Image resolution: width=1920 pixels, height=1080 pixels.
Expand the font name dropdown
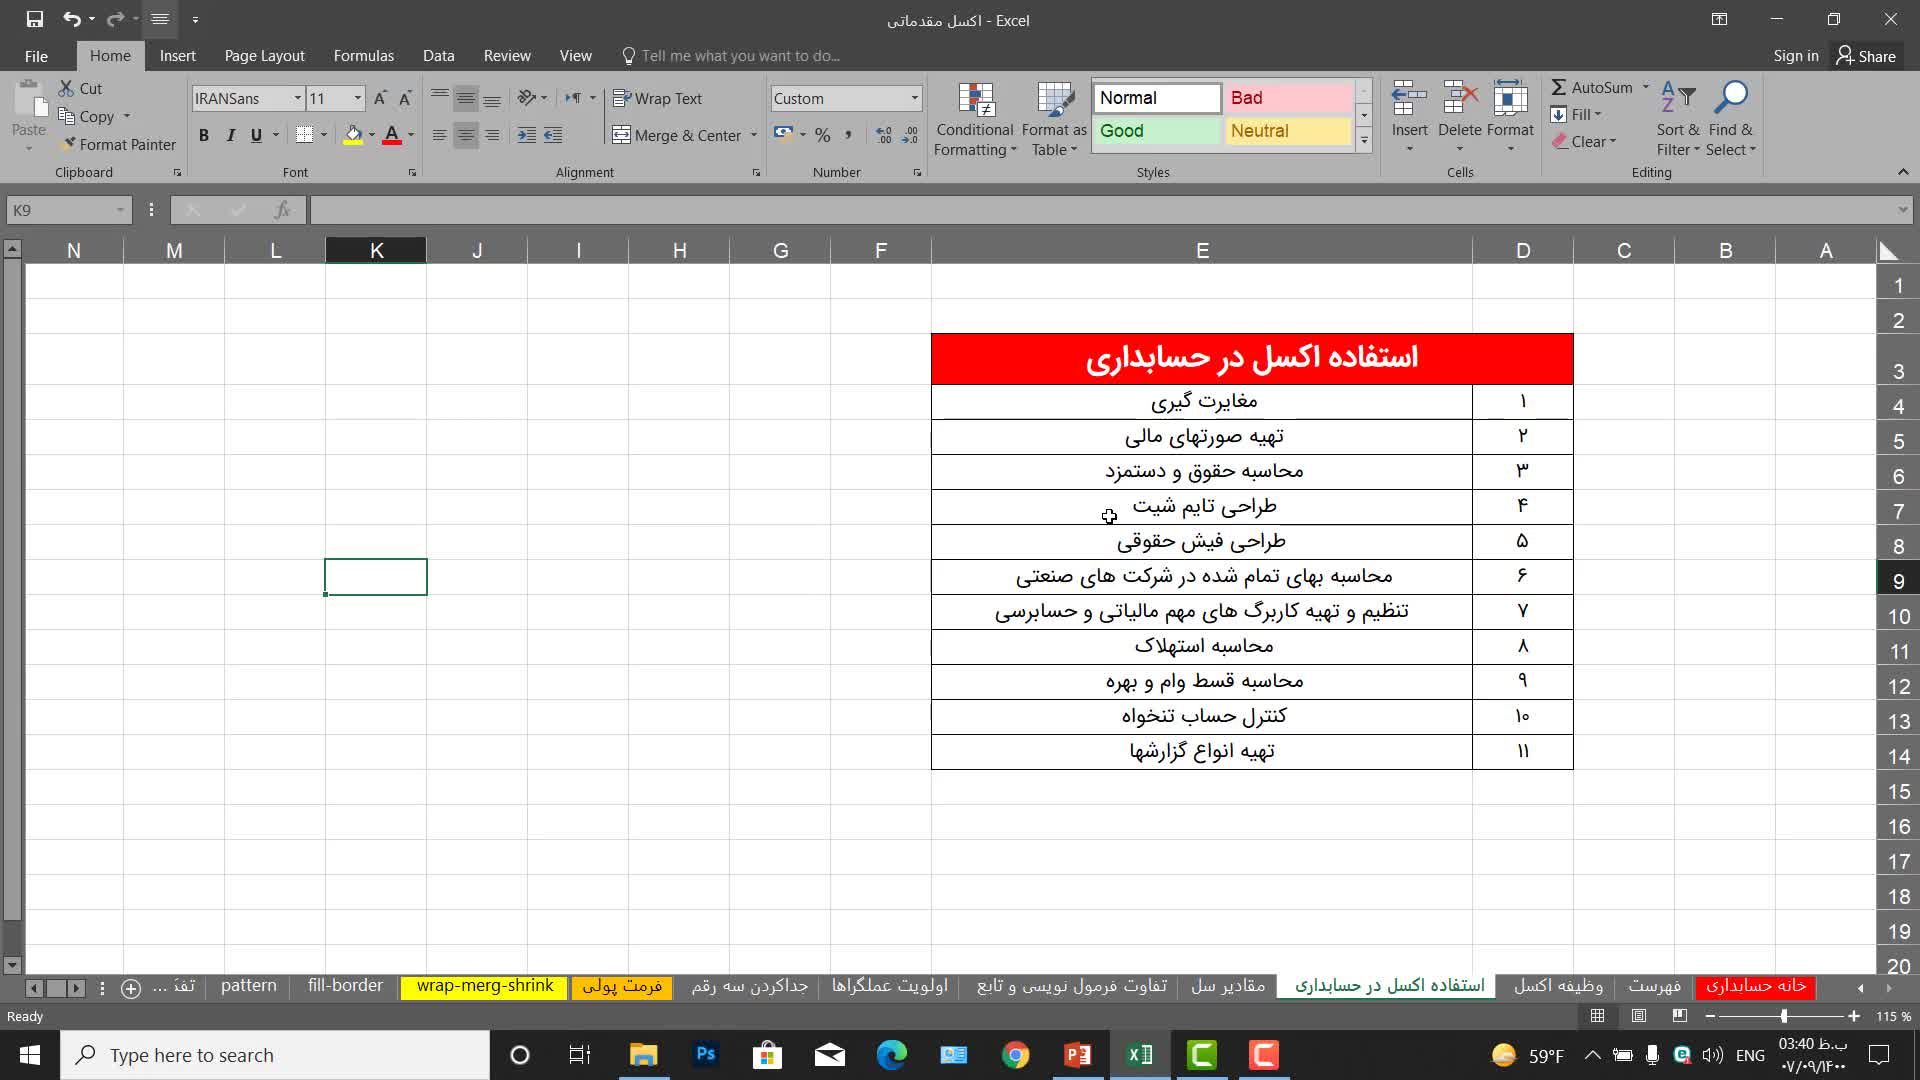point(297,98)
